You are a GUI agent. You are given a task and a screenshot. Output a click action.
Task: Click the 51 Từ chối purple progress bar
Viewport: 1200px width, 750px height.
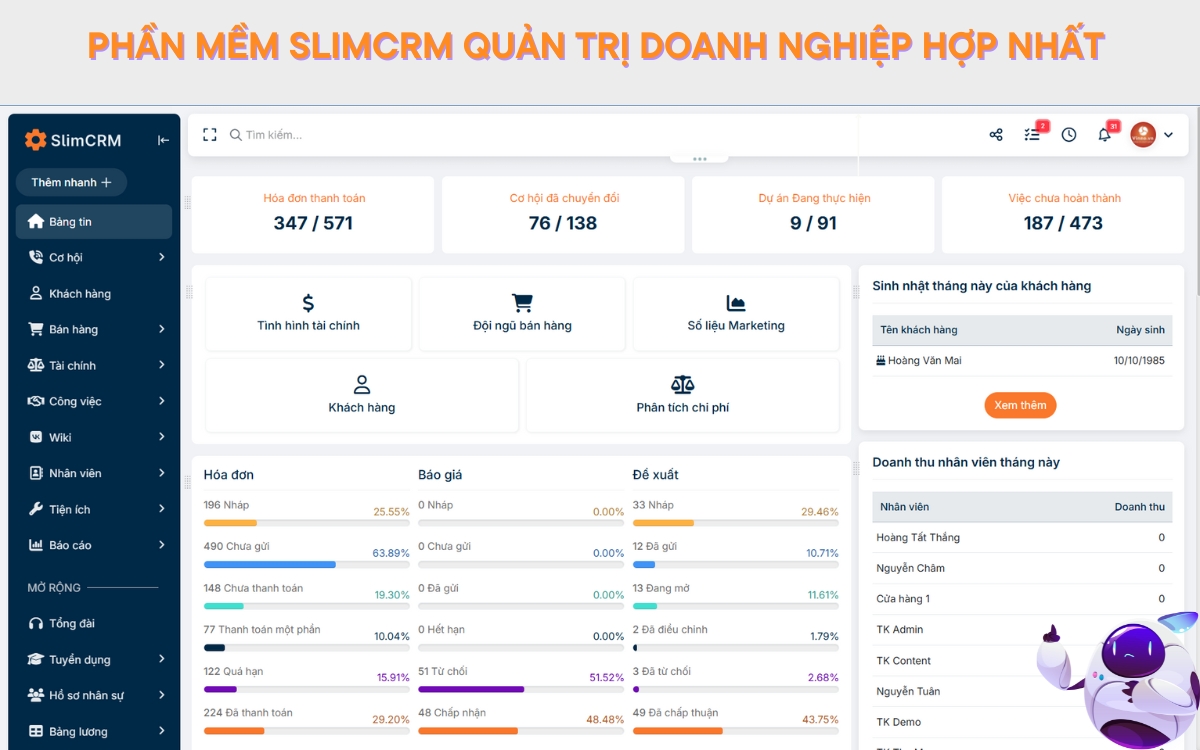[470, 689]
